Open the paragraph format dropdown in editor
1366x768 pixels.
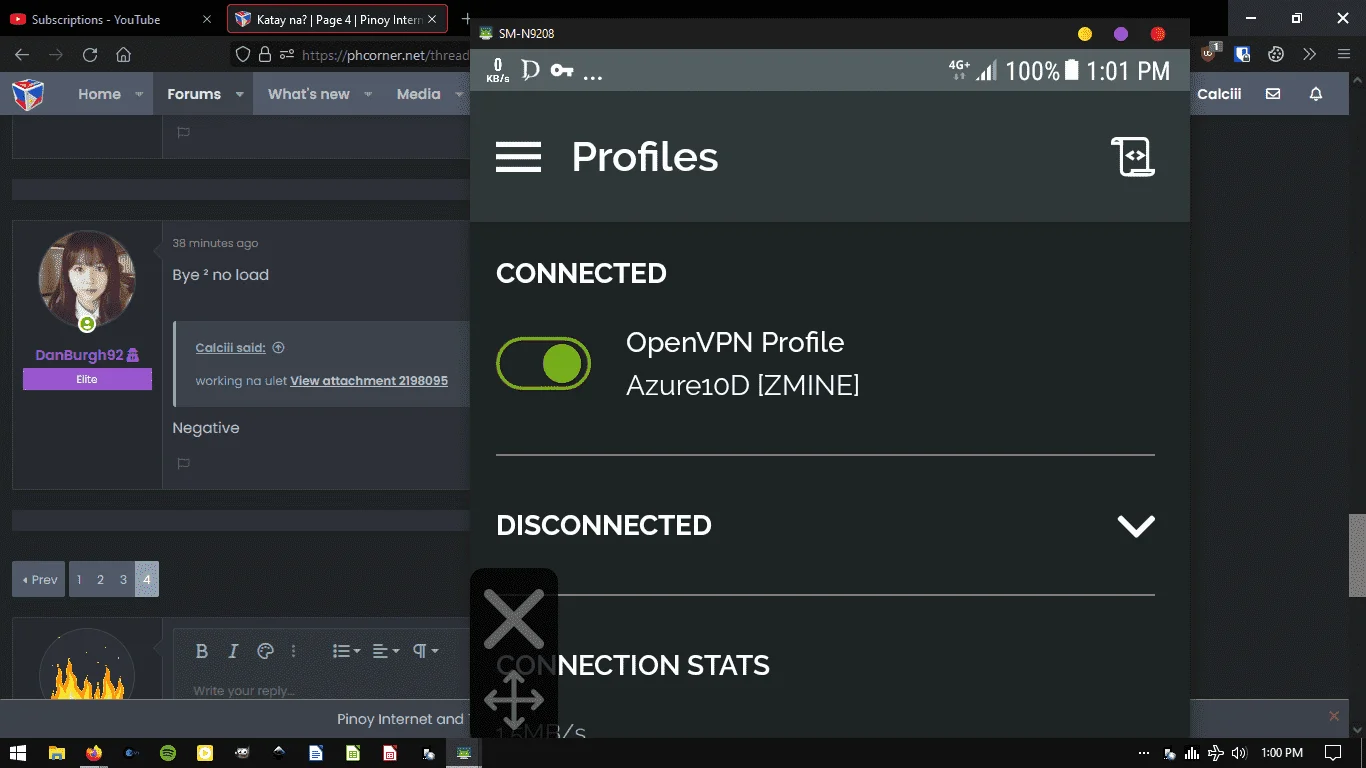[x=426, y=651]
